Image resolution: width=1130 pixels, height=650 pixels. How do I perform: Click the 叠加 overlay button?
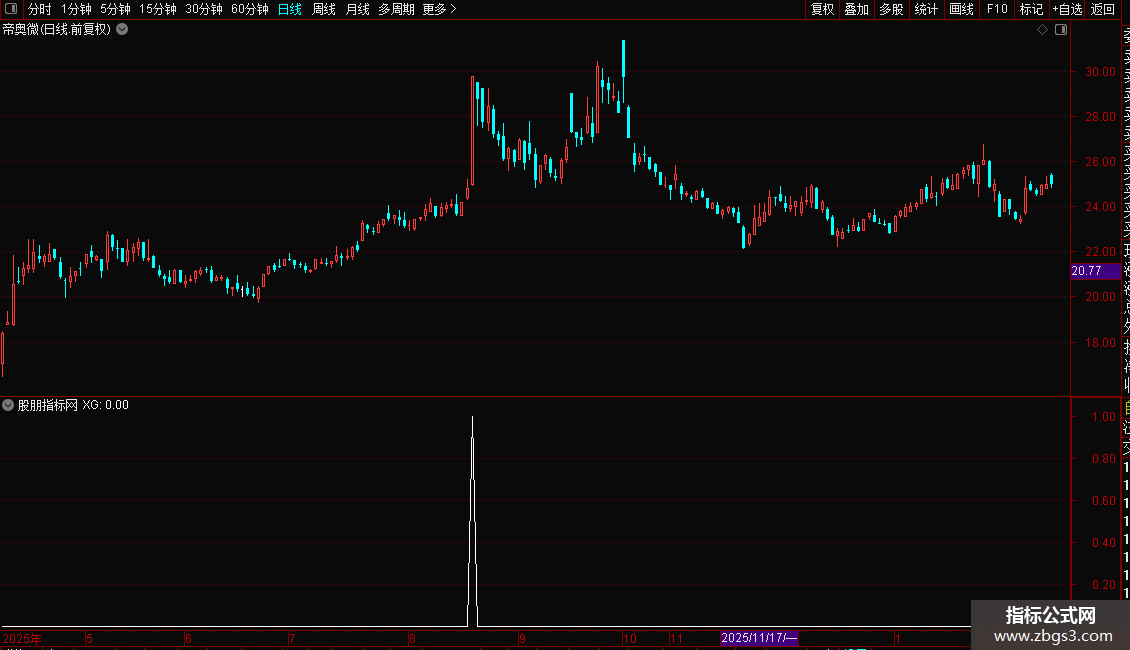856,9
